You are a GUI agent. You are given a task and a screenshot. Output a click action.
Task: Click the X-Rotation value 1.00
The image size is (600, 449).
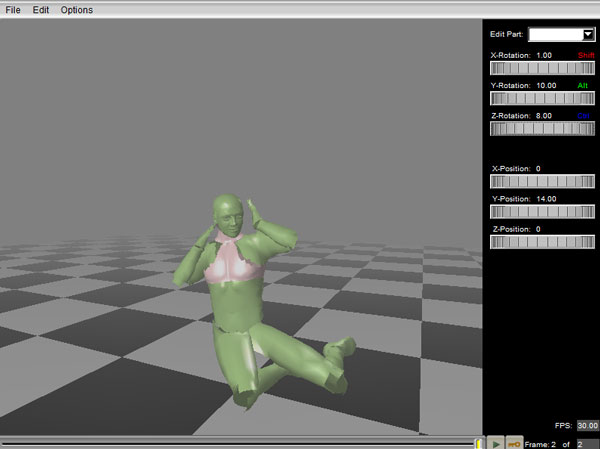[x=544, y=55]
